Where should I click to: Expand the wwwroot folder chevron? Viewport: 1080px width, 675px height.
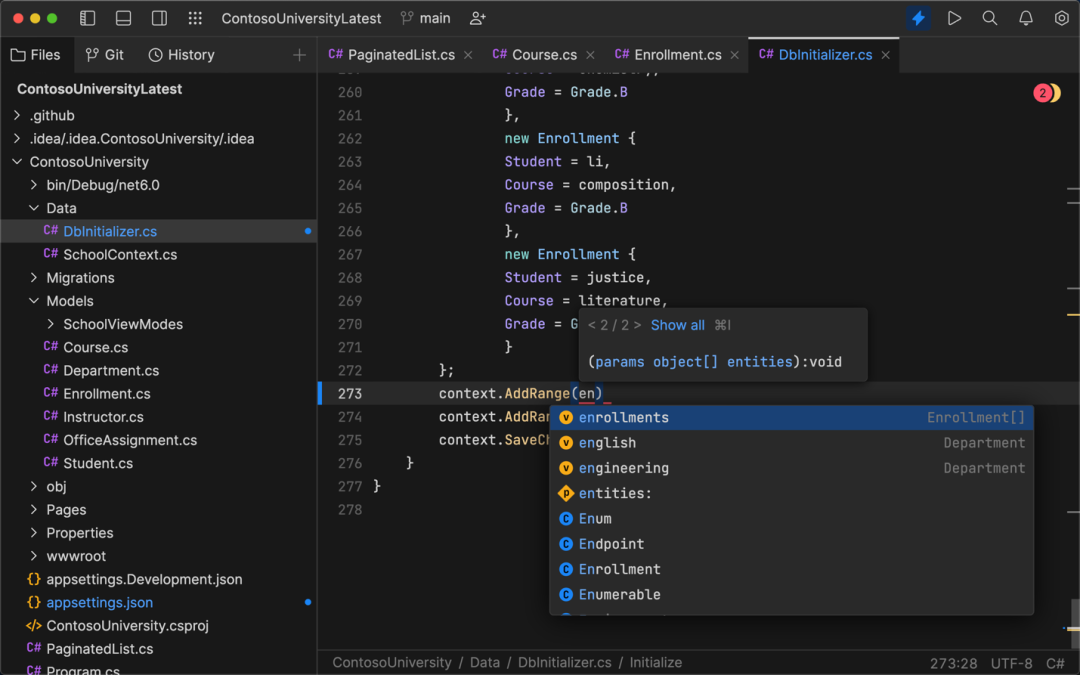point(34,556)
